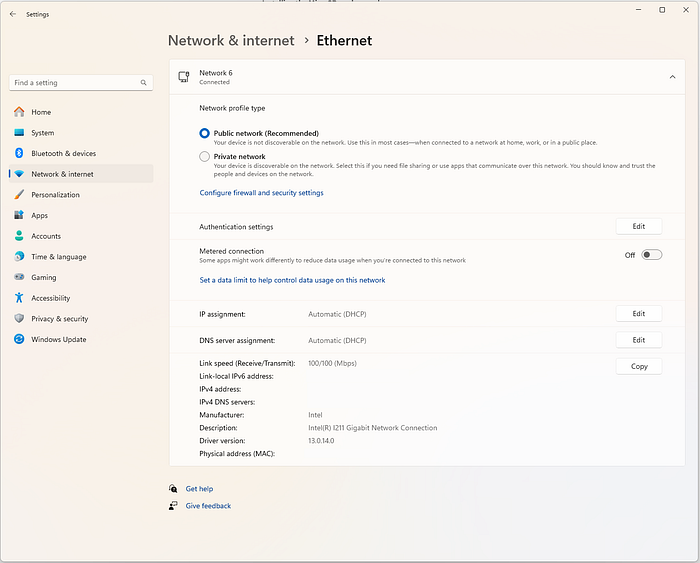Click the back arrow in Settings

pos(12,14)
